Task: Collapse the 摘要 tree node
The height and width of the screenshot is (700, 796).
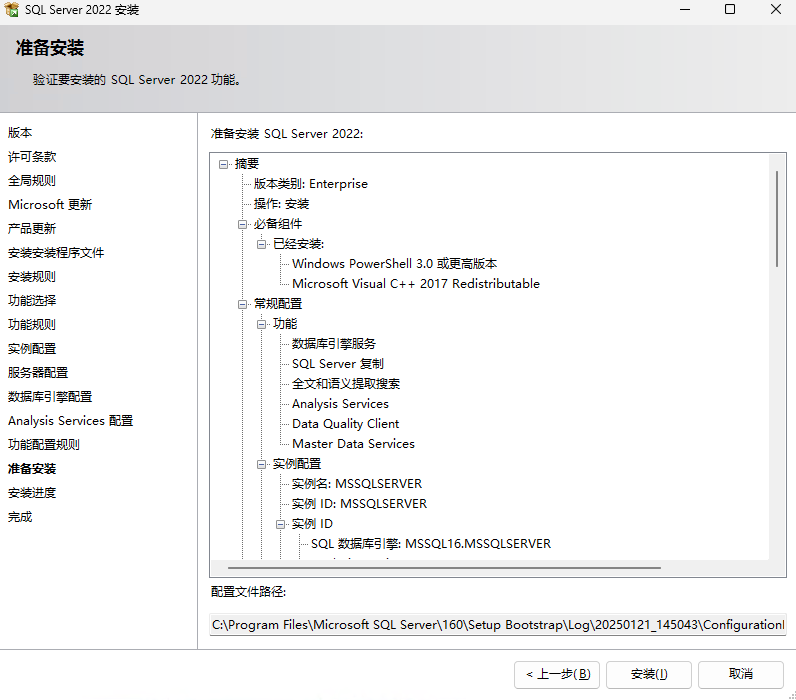Action: (223, 164)
